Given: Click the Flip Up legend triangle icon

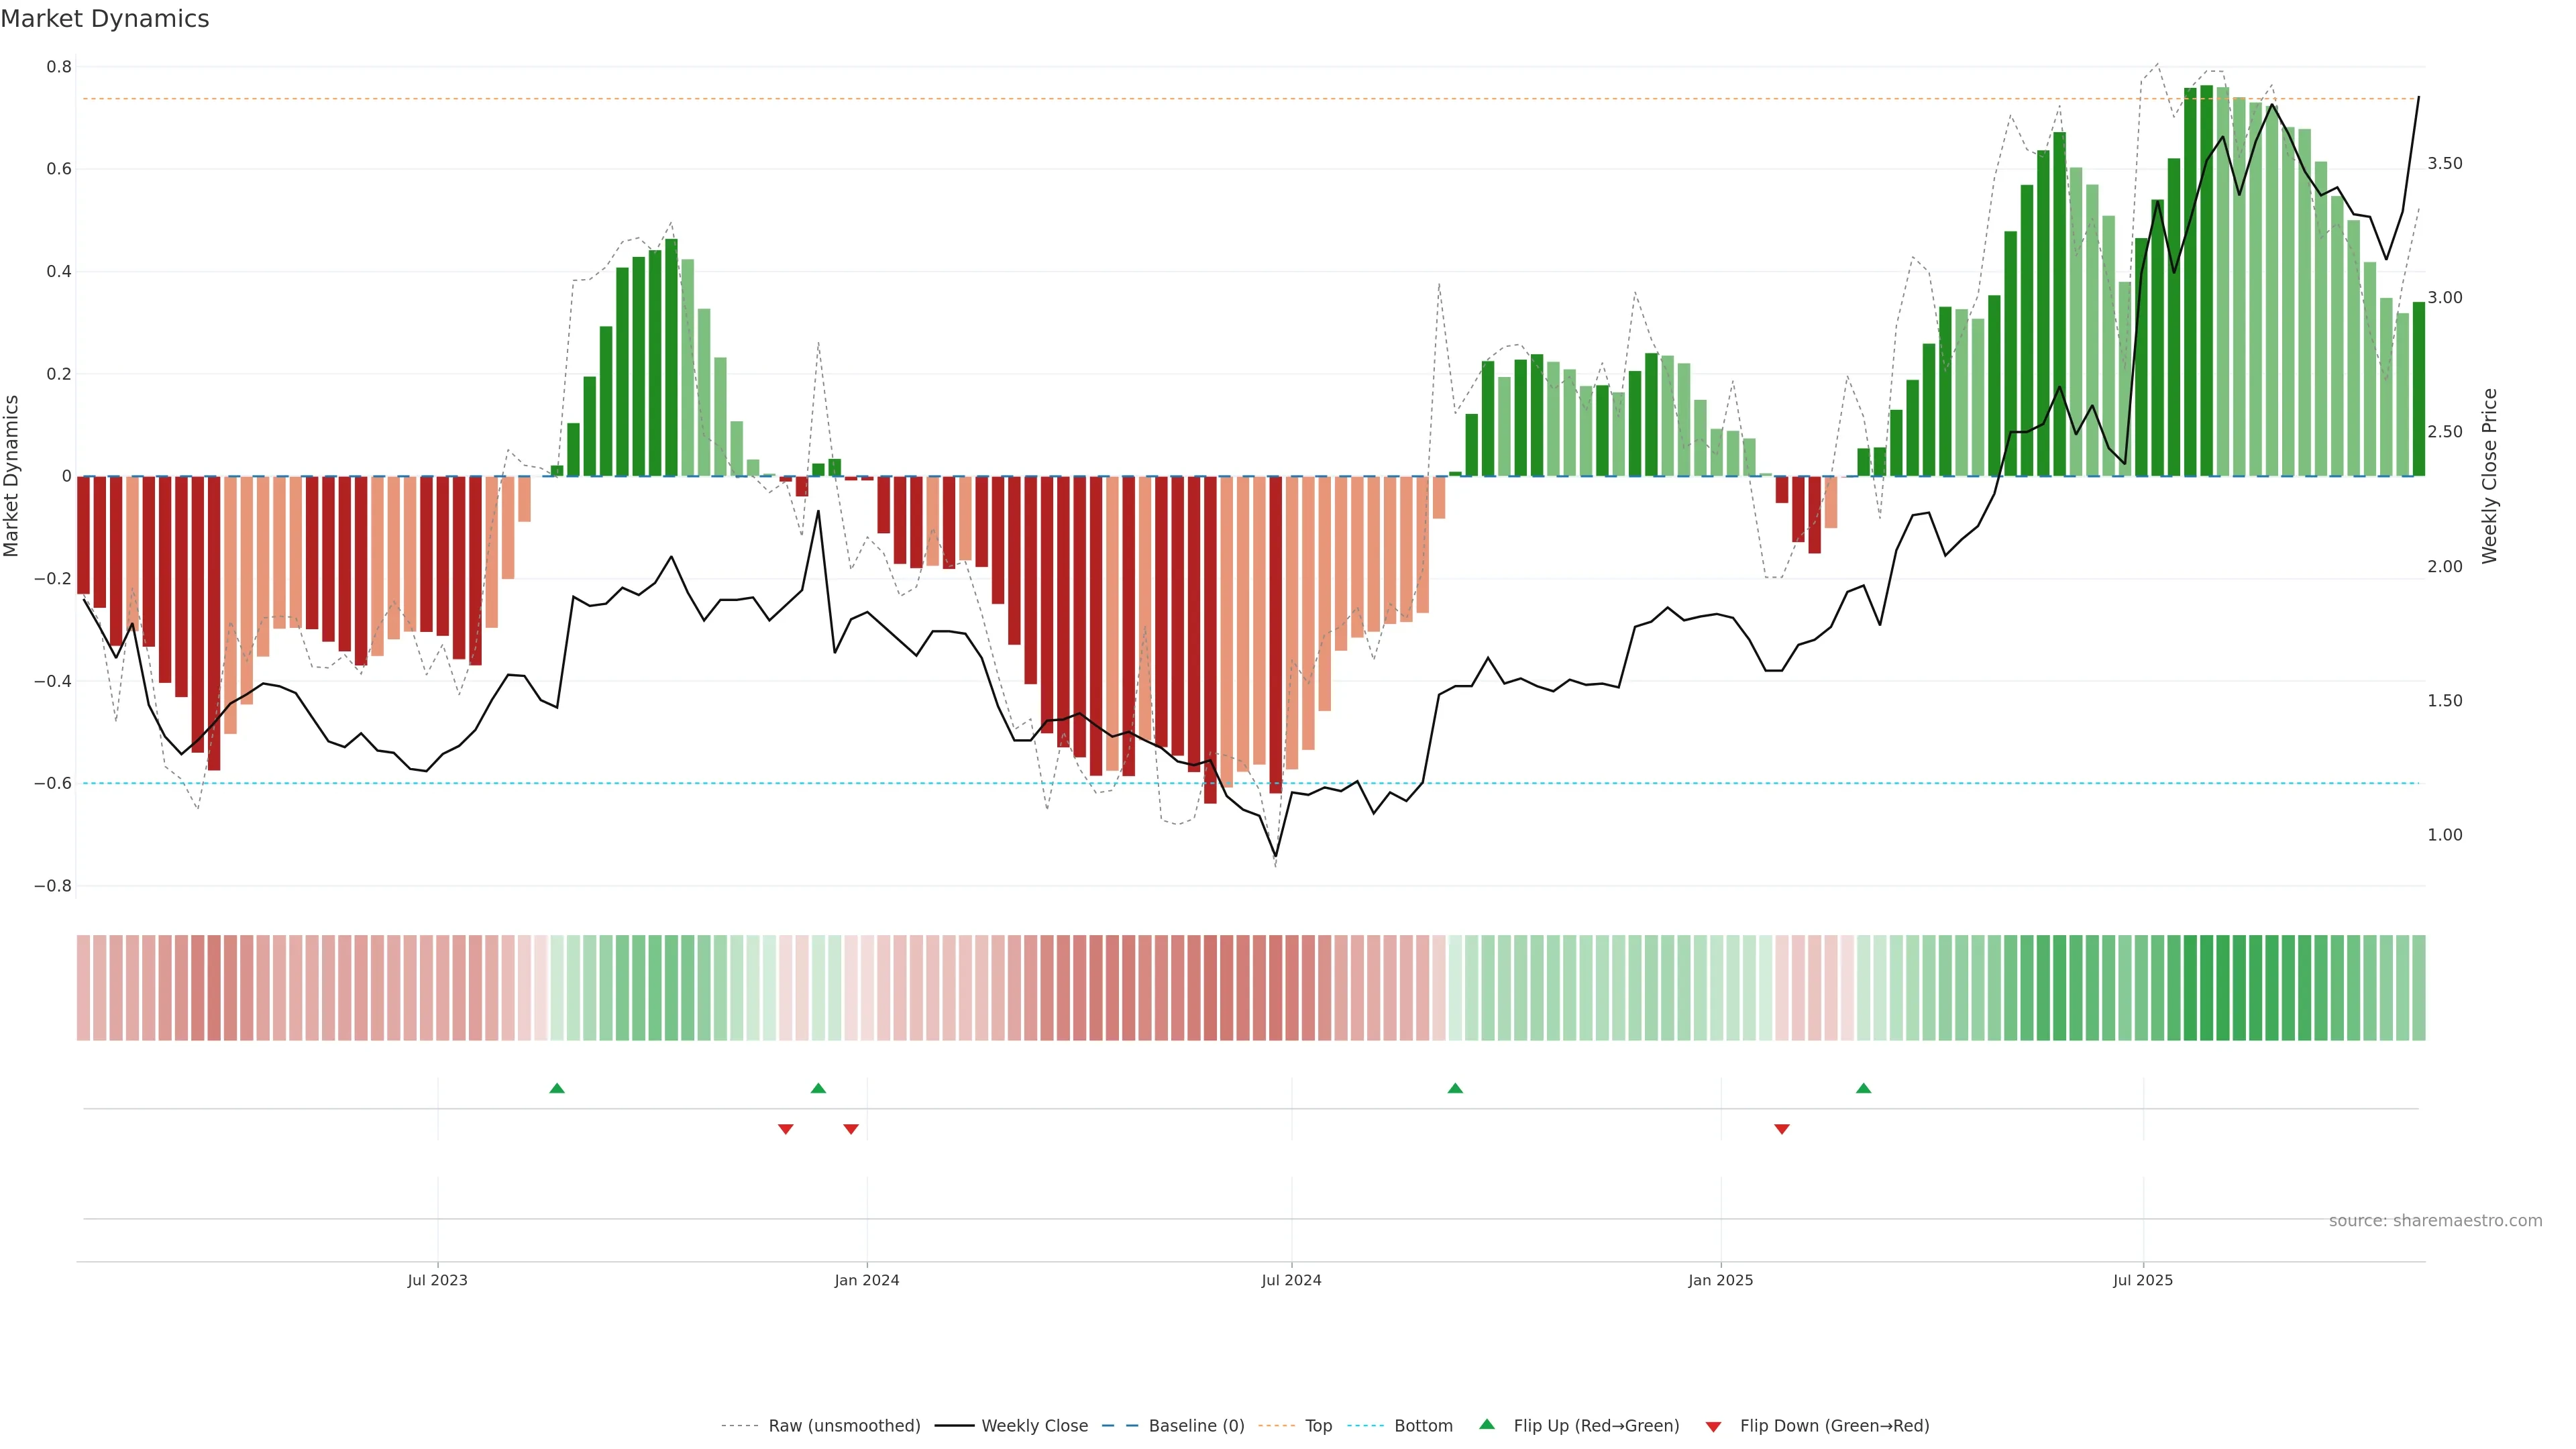Looking at the screenshot, I should coord(1487,1424).
